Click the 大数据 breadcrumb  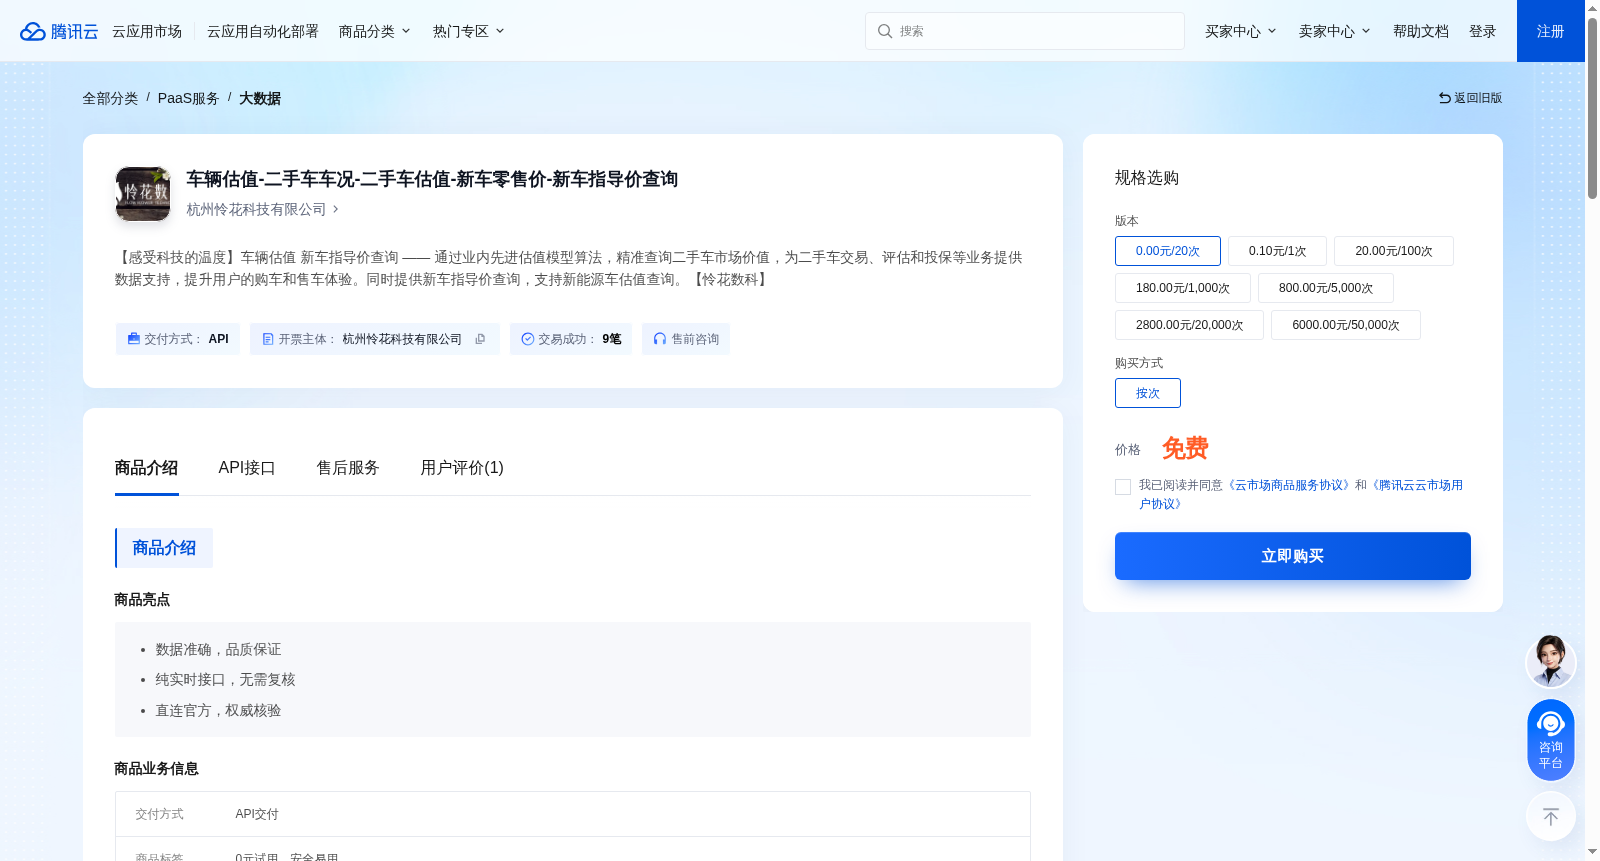[260, 98]
